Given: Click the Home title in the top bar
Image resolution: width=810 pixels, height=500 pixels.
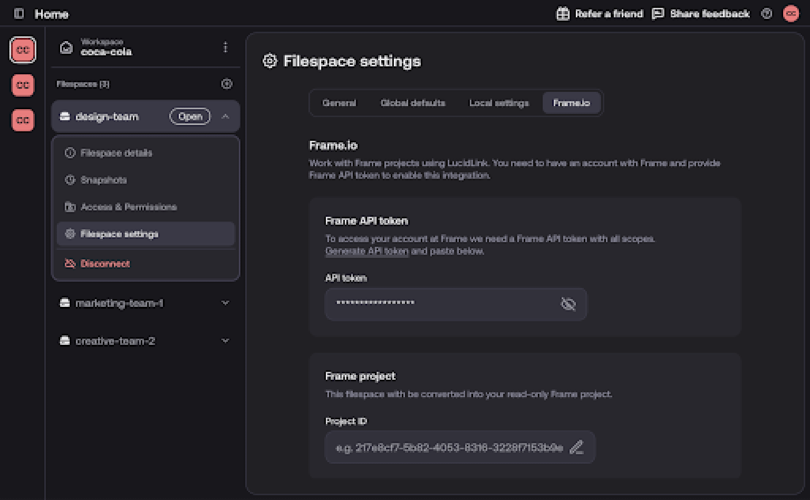Looking at the screenshot, I should click(52, 14).
